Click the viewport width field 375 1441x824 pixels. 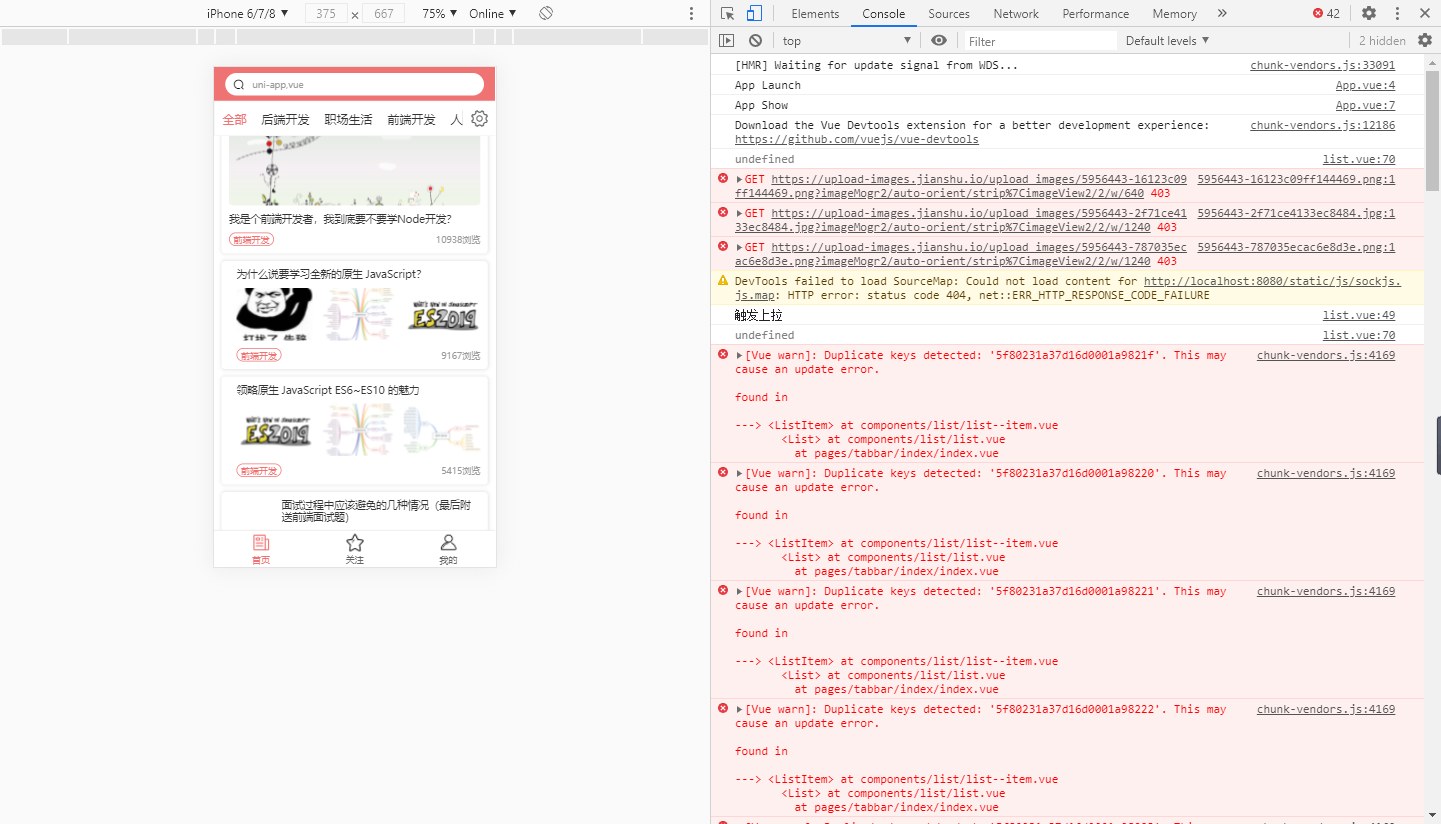[327, 13]
